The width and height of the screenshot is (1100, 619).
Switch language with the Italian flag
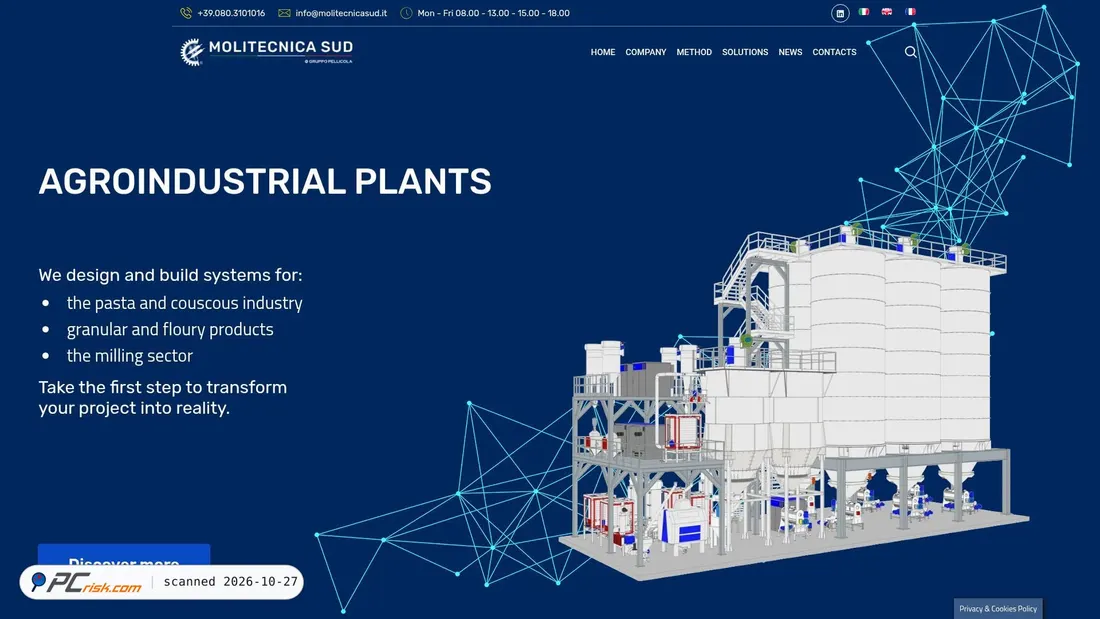pyautogui.click(x=864, y=12)
